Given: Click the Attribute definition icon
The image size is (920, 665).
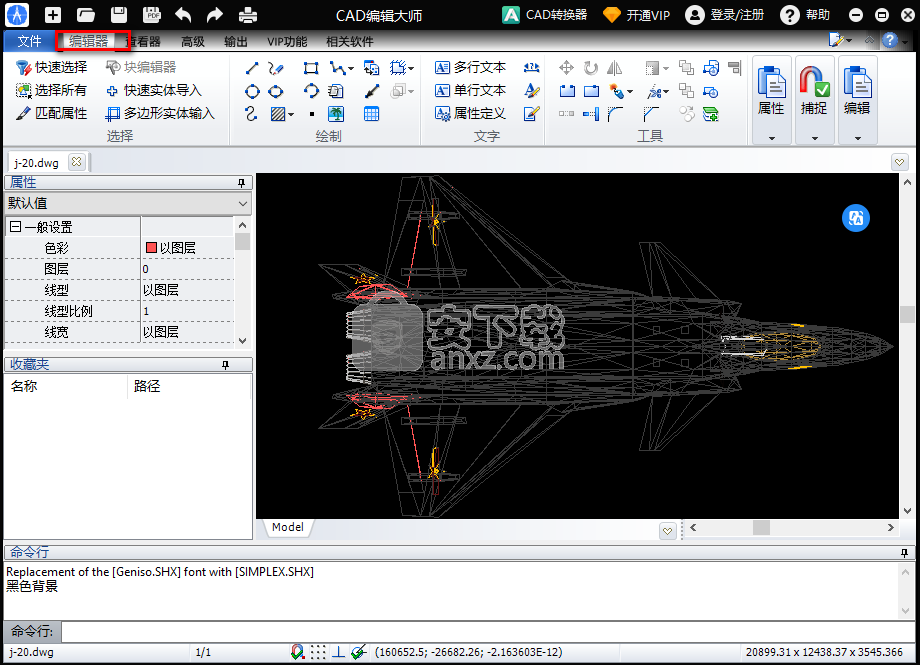Looking at the screenshot, I should point(442,113).
